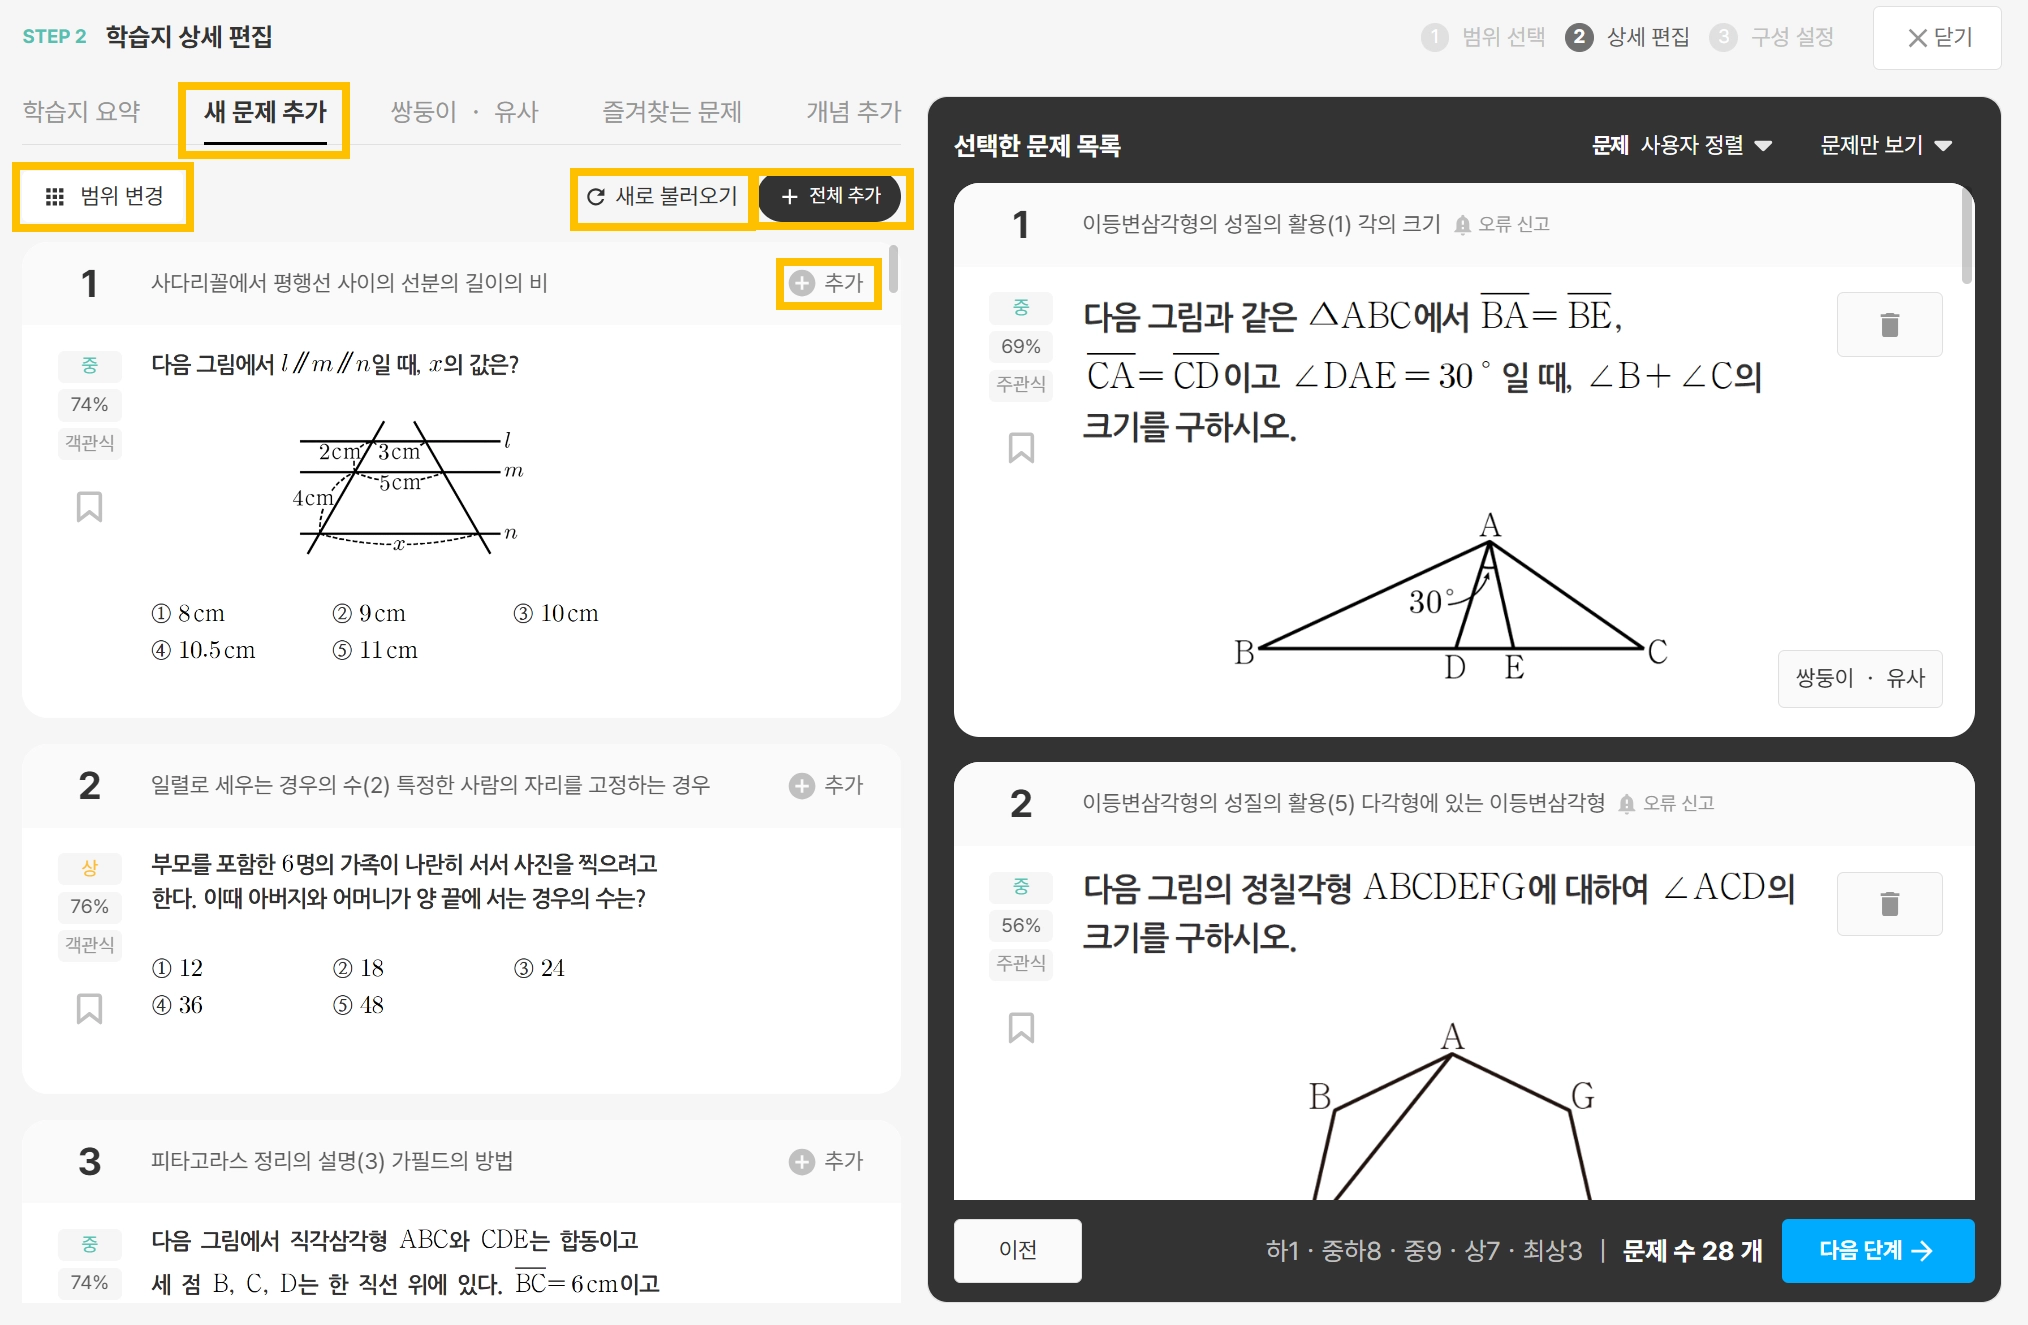Open 쌍둥이 · 유사 for selected problem 1
The height and width of the screenshot is (1325, 2028).
tap(1859, 679)
